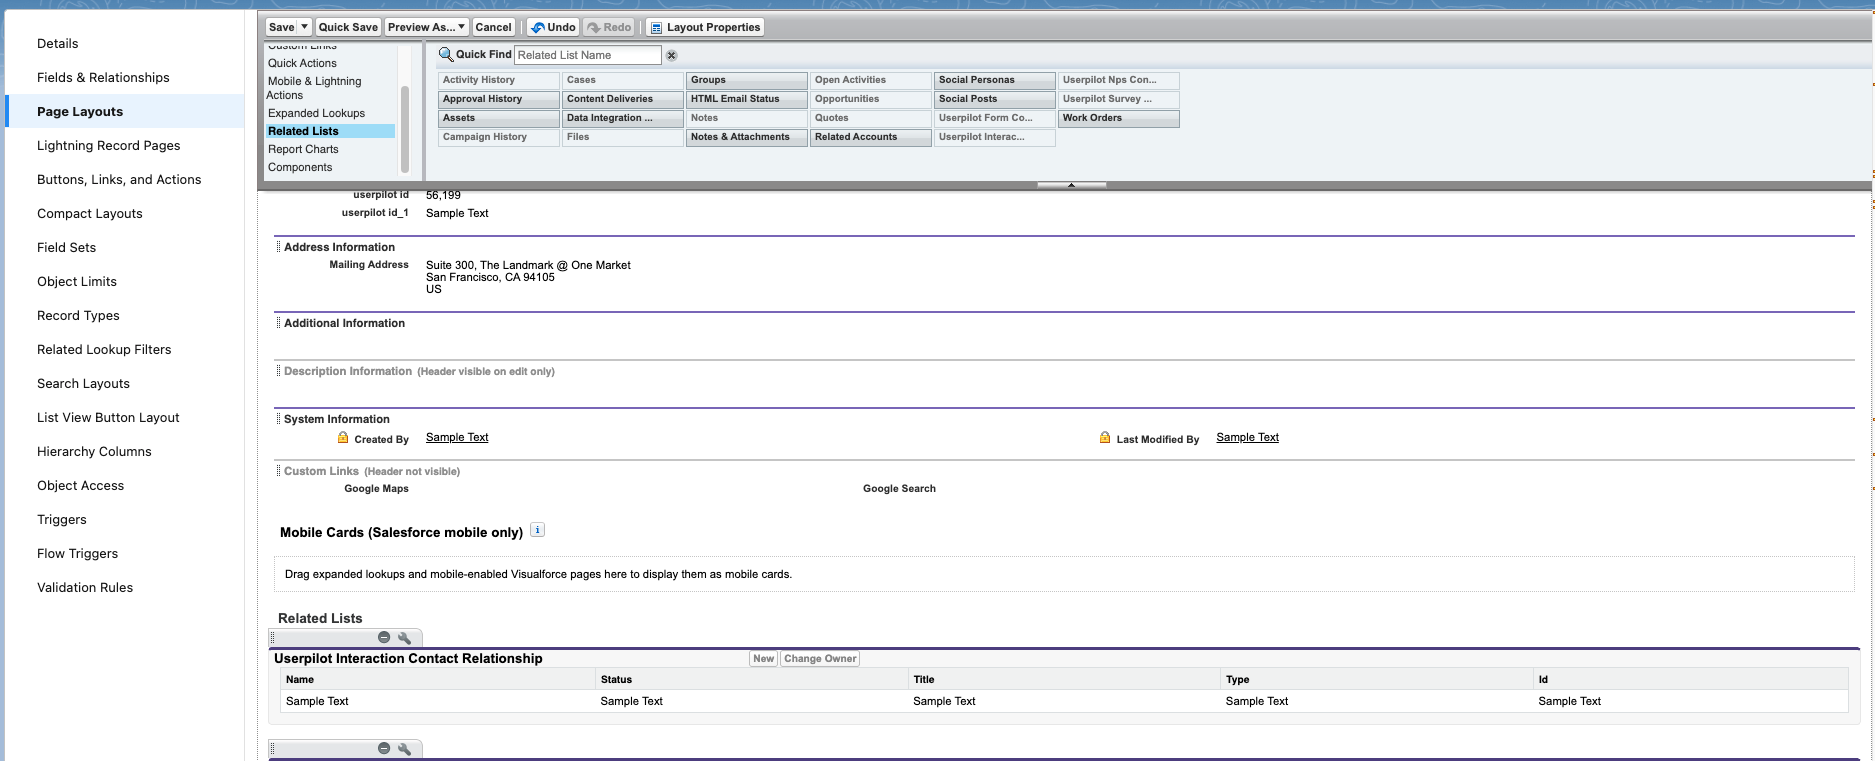This screenshot has width=1875, height=761.
Task: Click Quick Save
Action: [348, 27]
